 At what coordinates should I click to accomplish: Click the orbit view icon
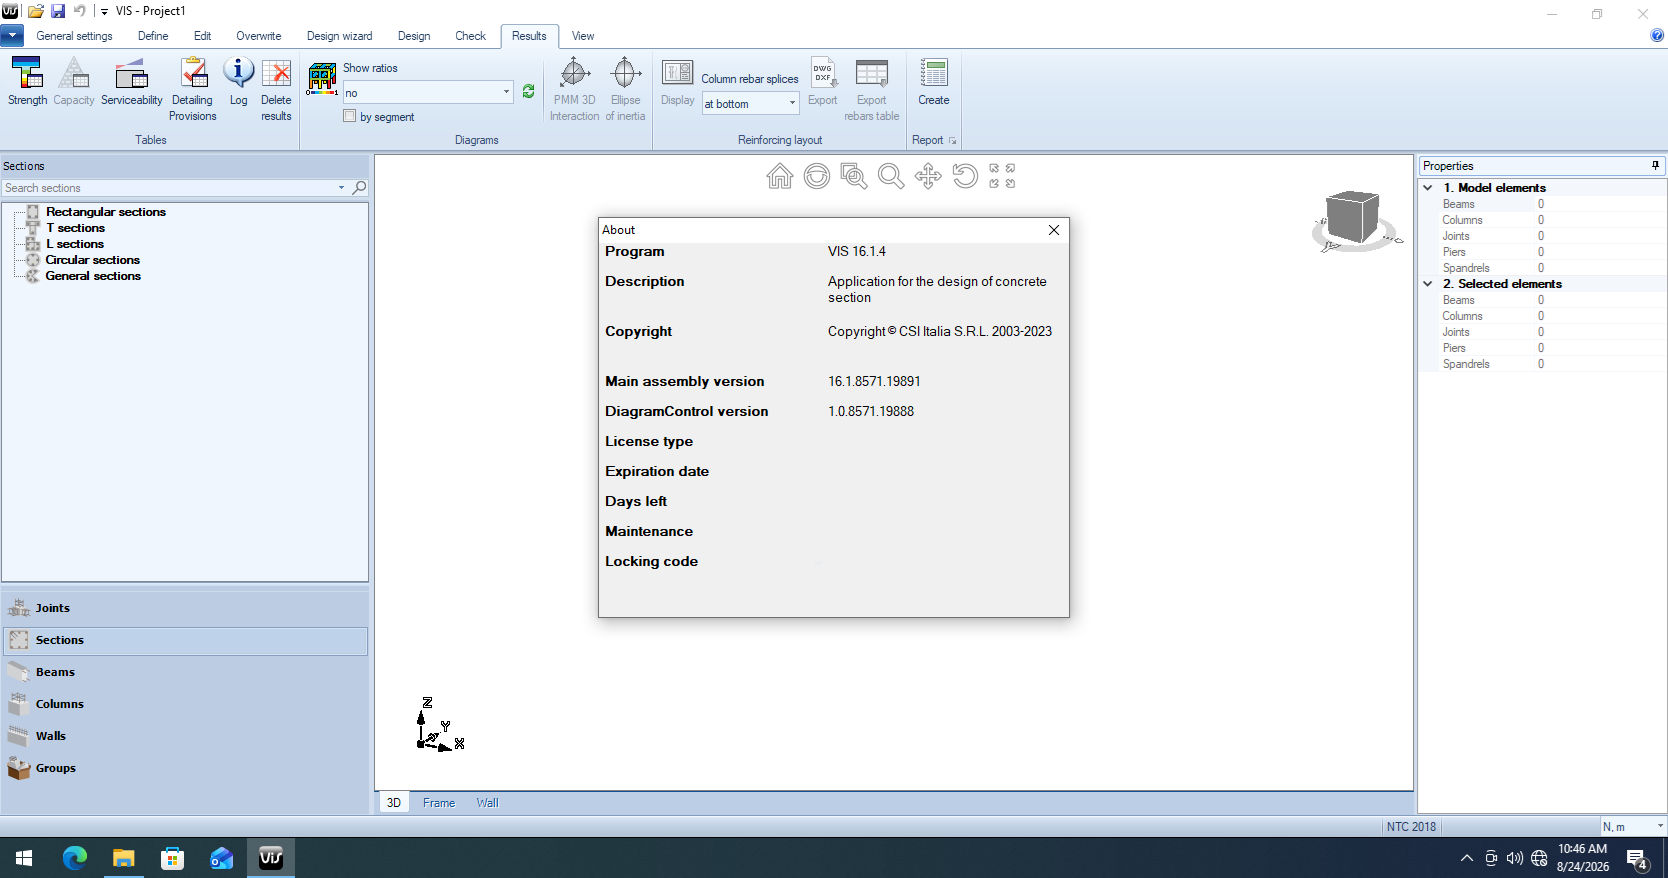coord(817,177)
